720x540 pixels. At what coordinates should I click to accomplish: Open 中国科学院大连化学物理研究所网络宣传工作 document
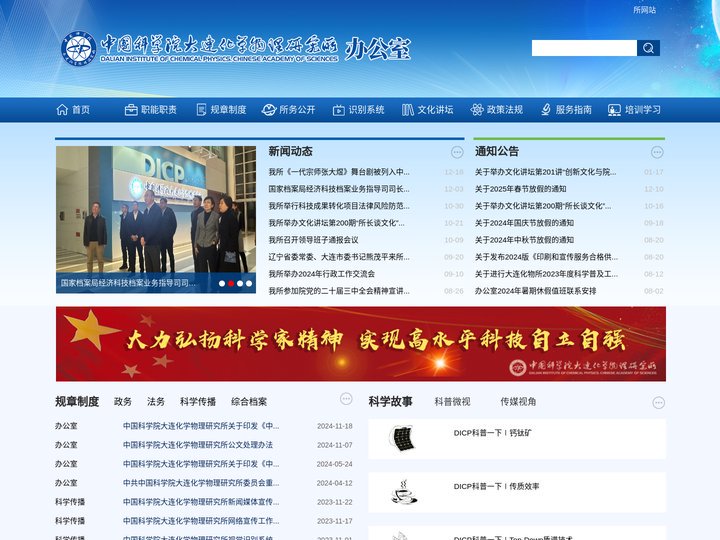coord(201,521)
